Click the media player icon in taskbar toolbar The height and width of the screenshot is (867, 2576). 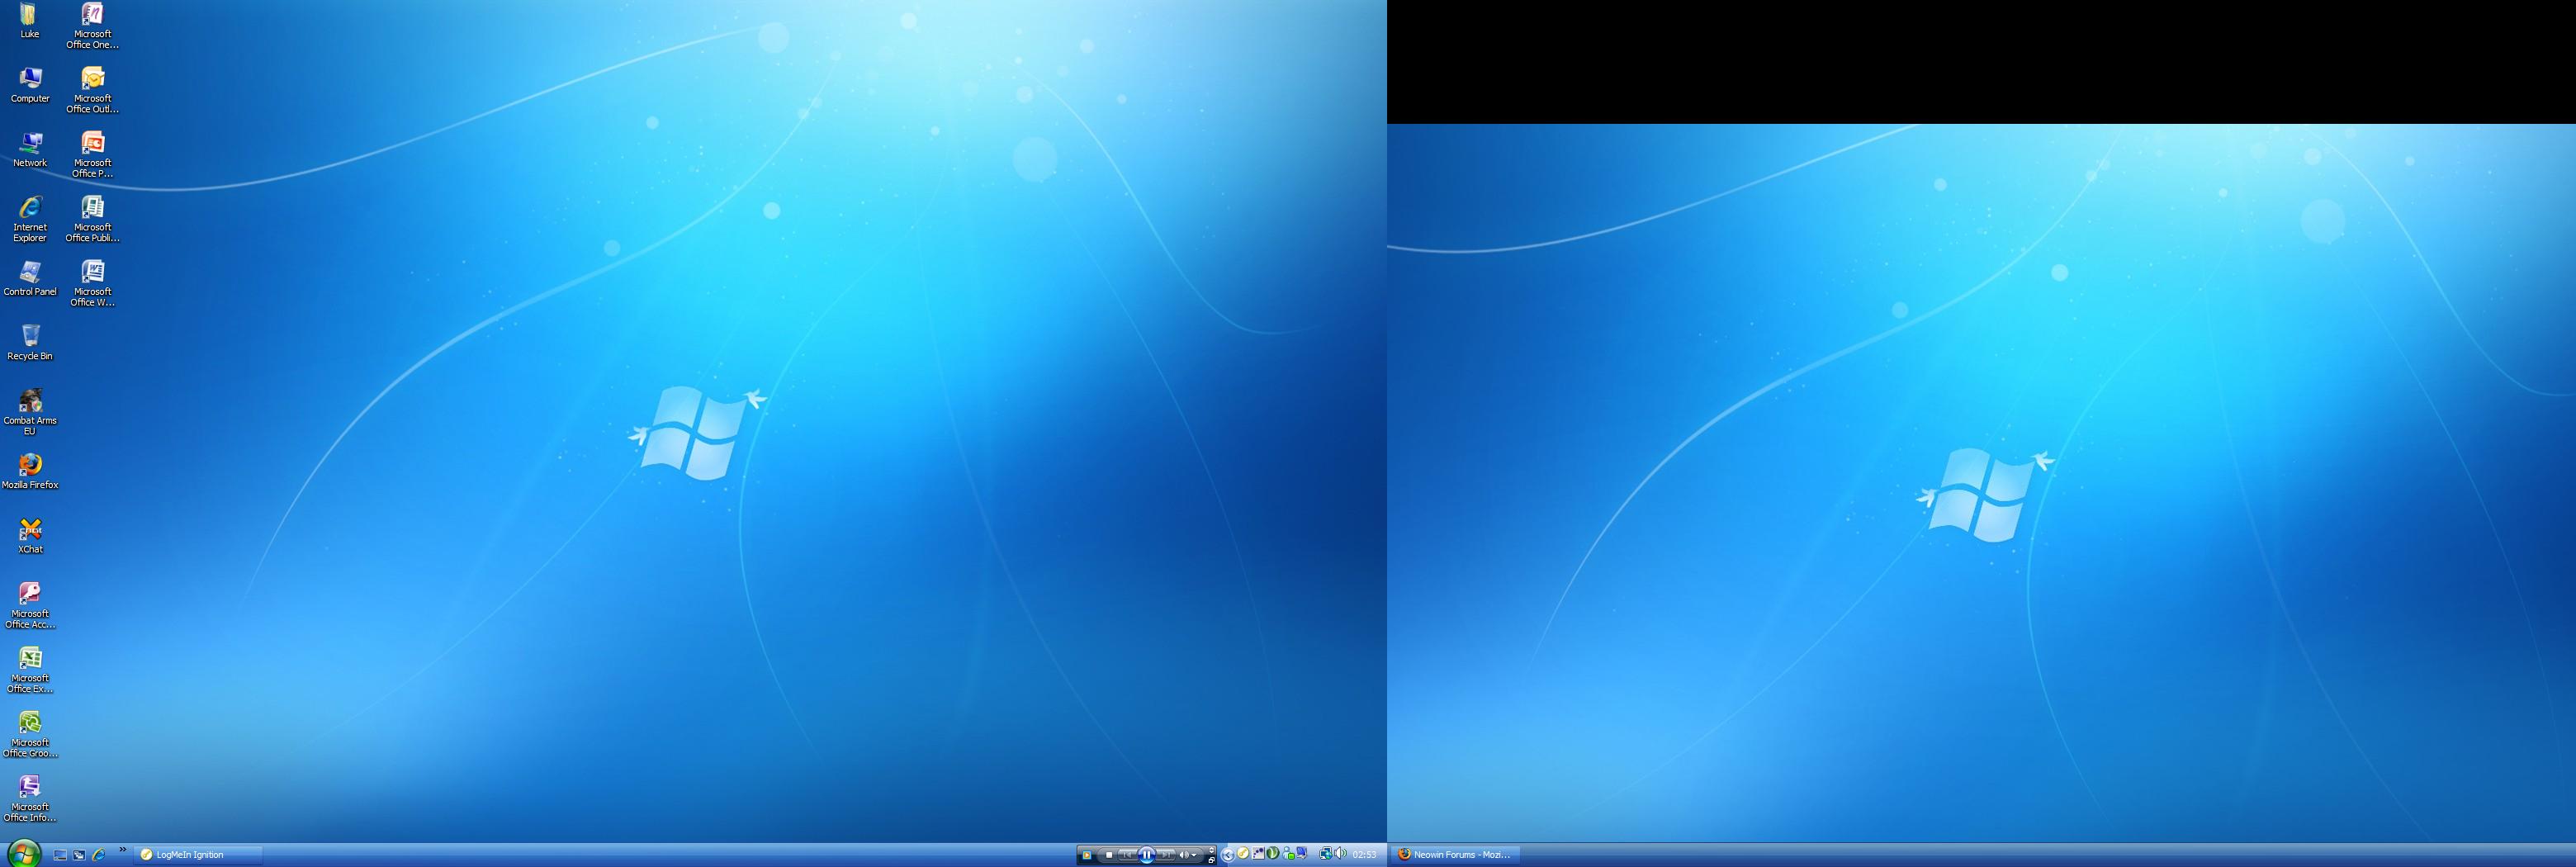1087,855
